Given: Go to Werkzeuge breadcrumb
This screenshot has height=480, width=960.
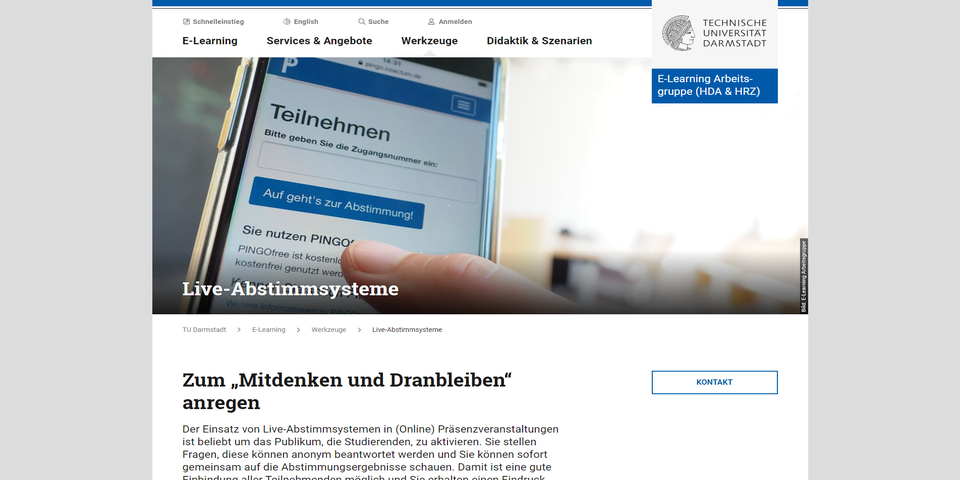Looking at the screenshot, I should [328, 329].
